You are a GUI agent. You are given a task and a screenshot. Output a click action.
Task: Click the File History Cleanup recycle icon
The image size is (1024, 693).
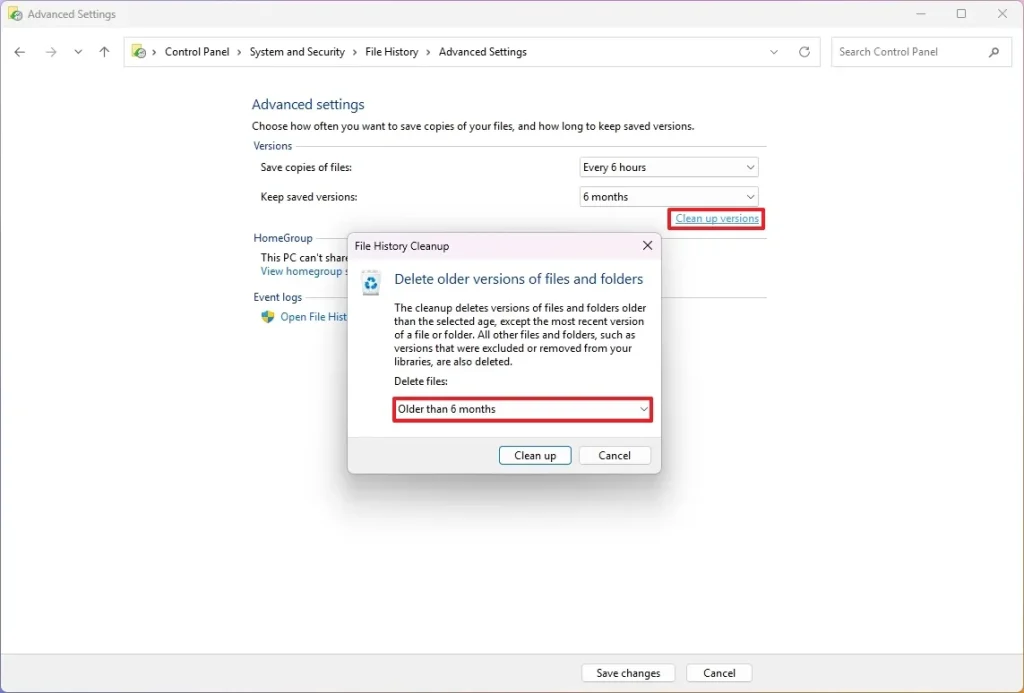click(x=371, y=283)
